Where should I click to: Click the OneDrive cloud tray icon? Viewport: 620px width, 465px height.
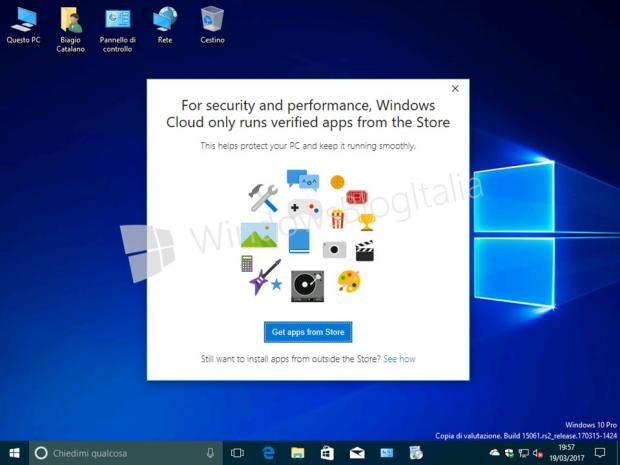(x=495, y=453)
